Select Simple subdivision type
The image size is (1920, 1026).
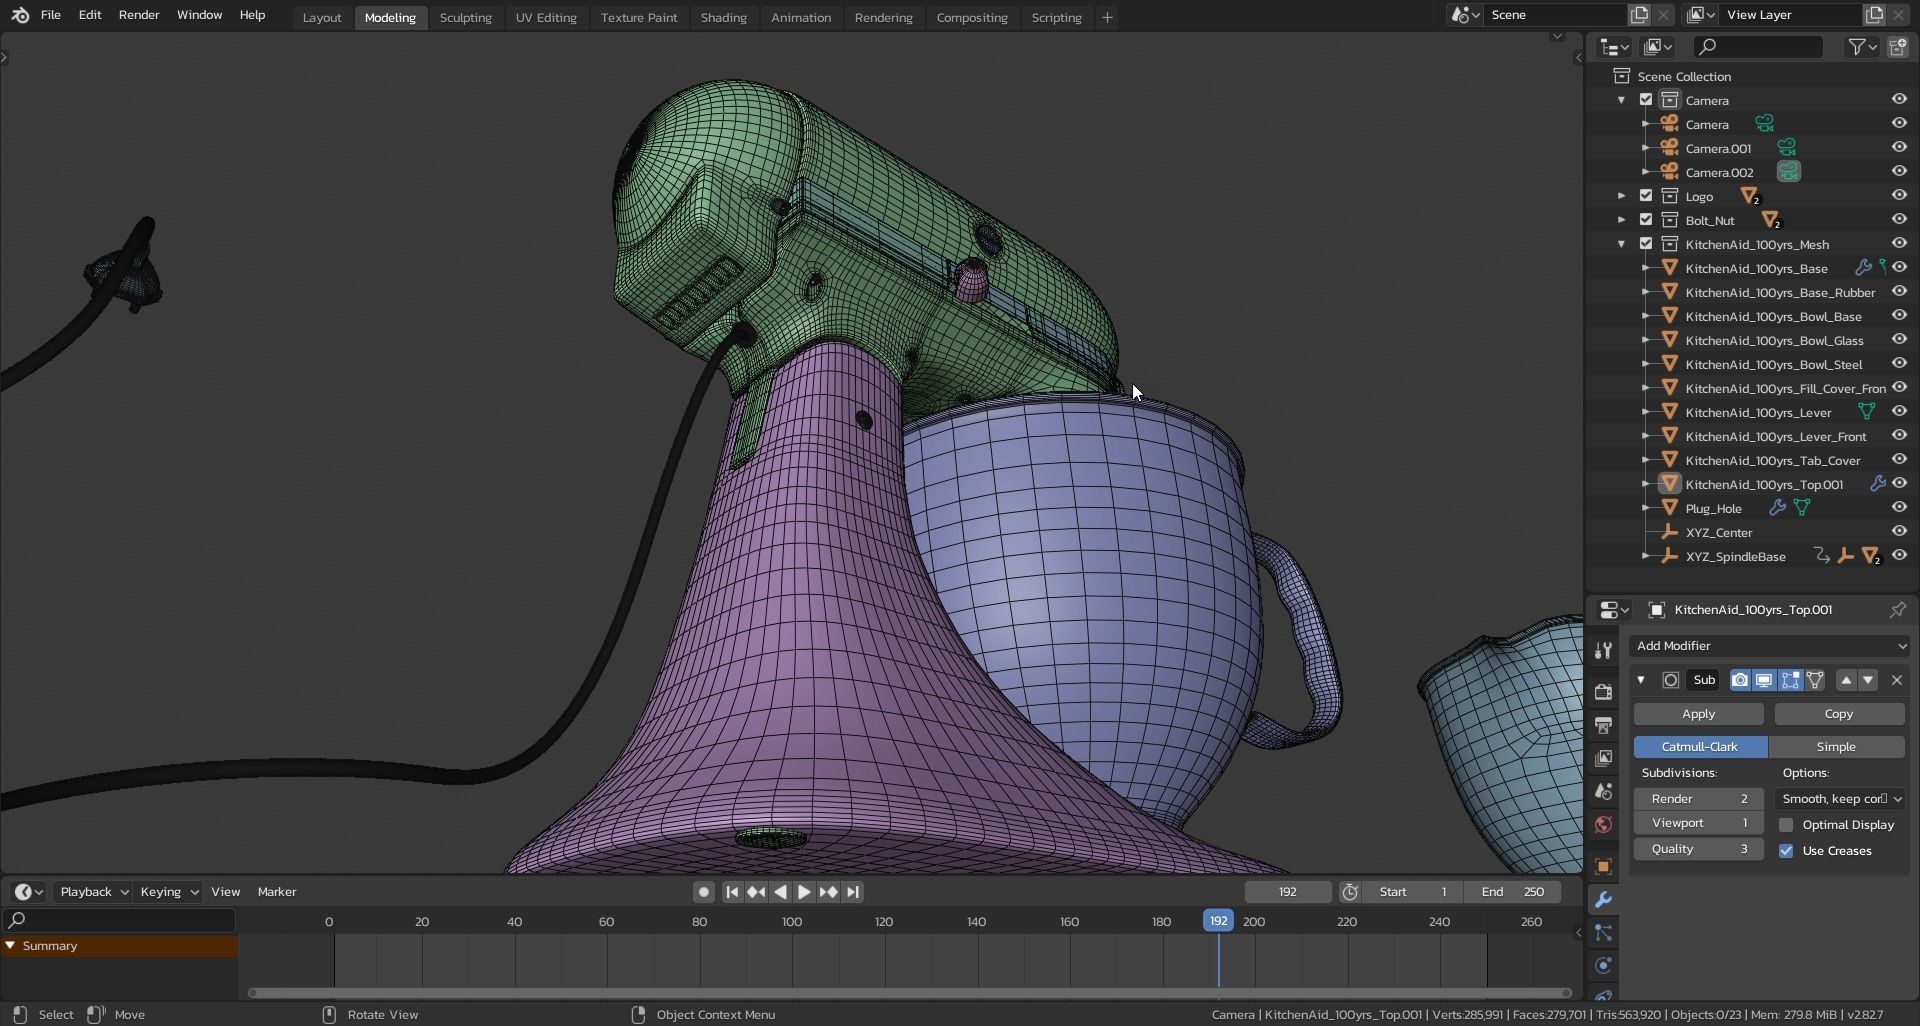pyautogui.click(x=1836, y=747)
